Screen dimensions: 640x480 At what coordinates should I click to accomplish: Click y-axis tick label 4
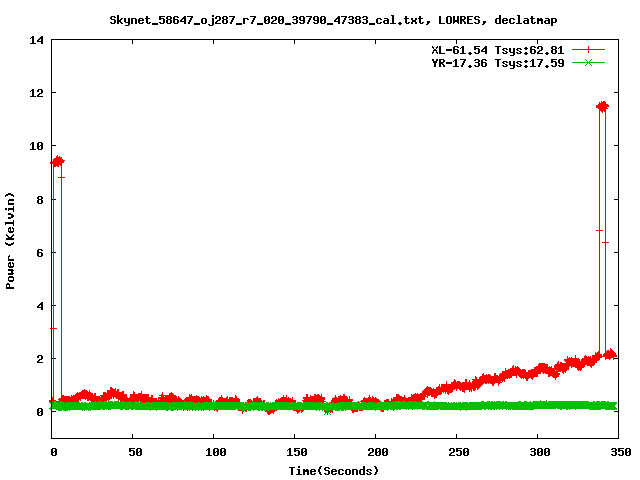[40, 306]
